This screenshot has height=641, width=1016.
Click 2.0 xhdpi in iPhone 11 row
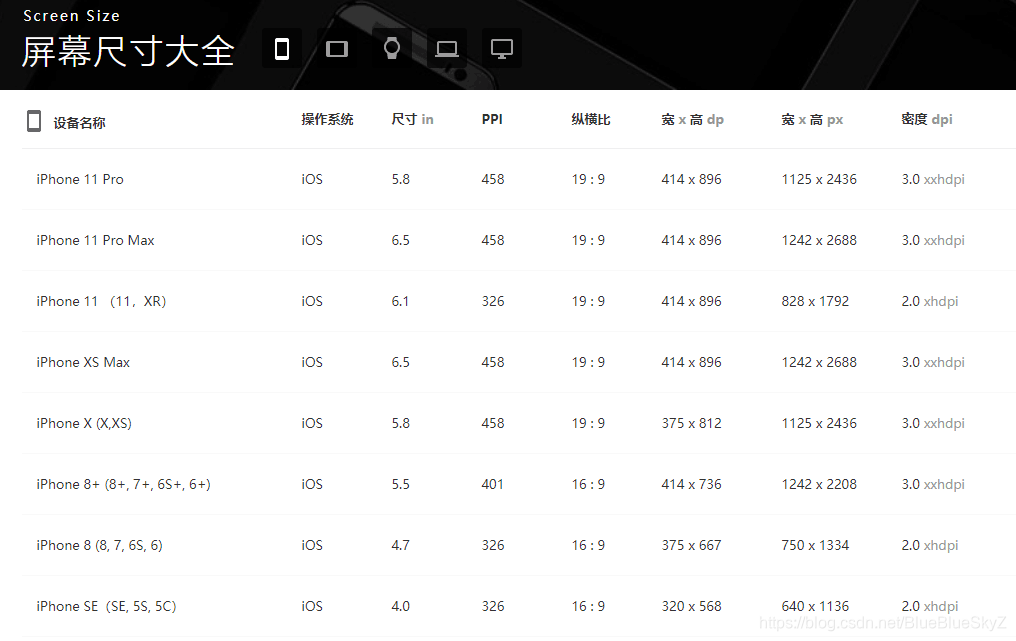(x=930, y=301)
